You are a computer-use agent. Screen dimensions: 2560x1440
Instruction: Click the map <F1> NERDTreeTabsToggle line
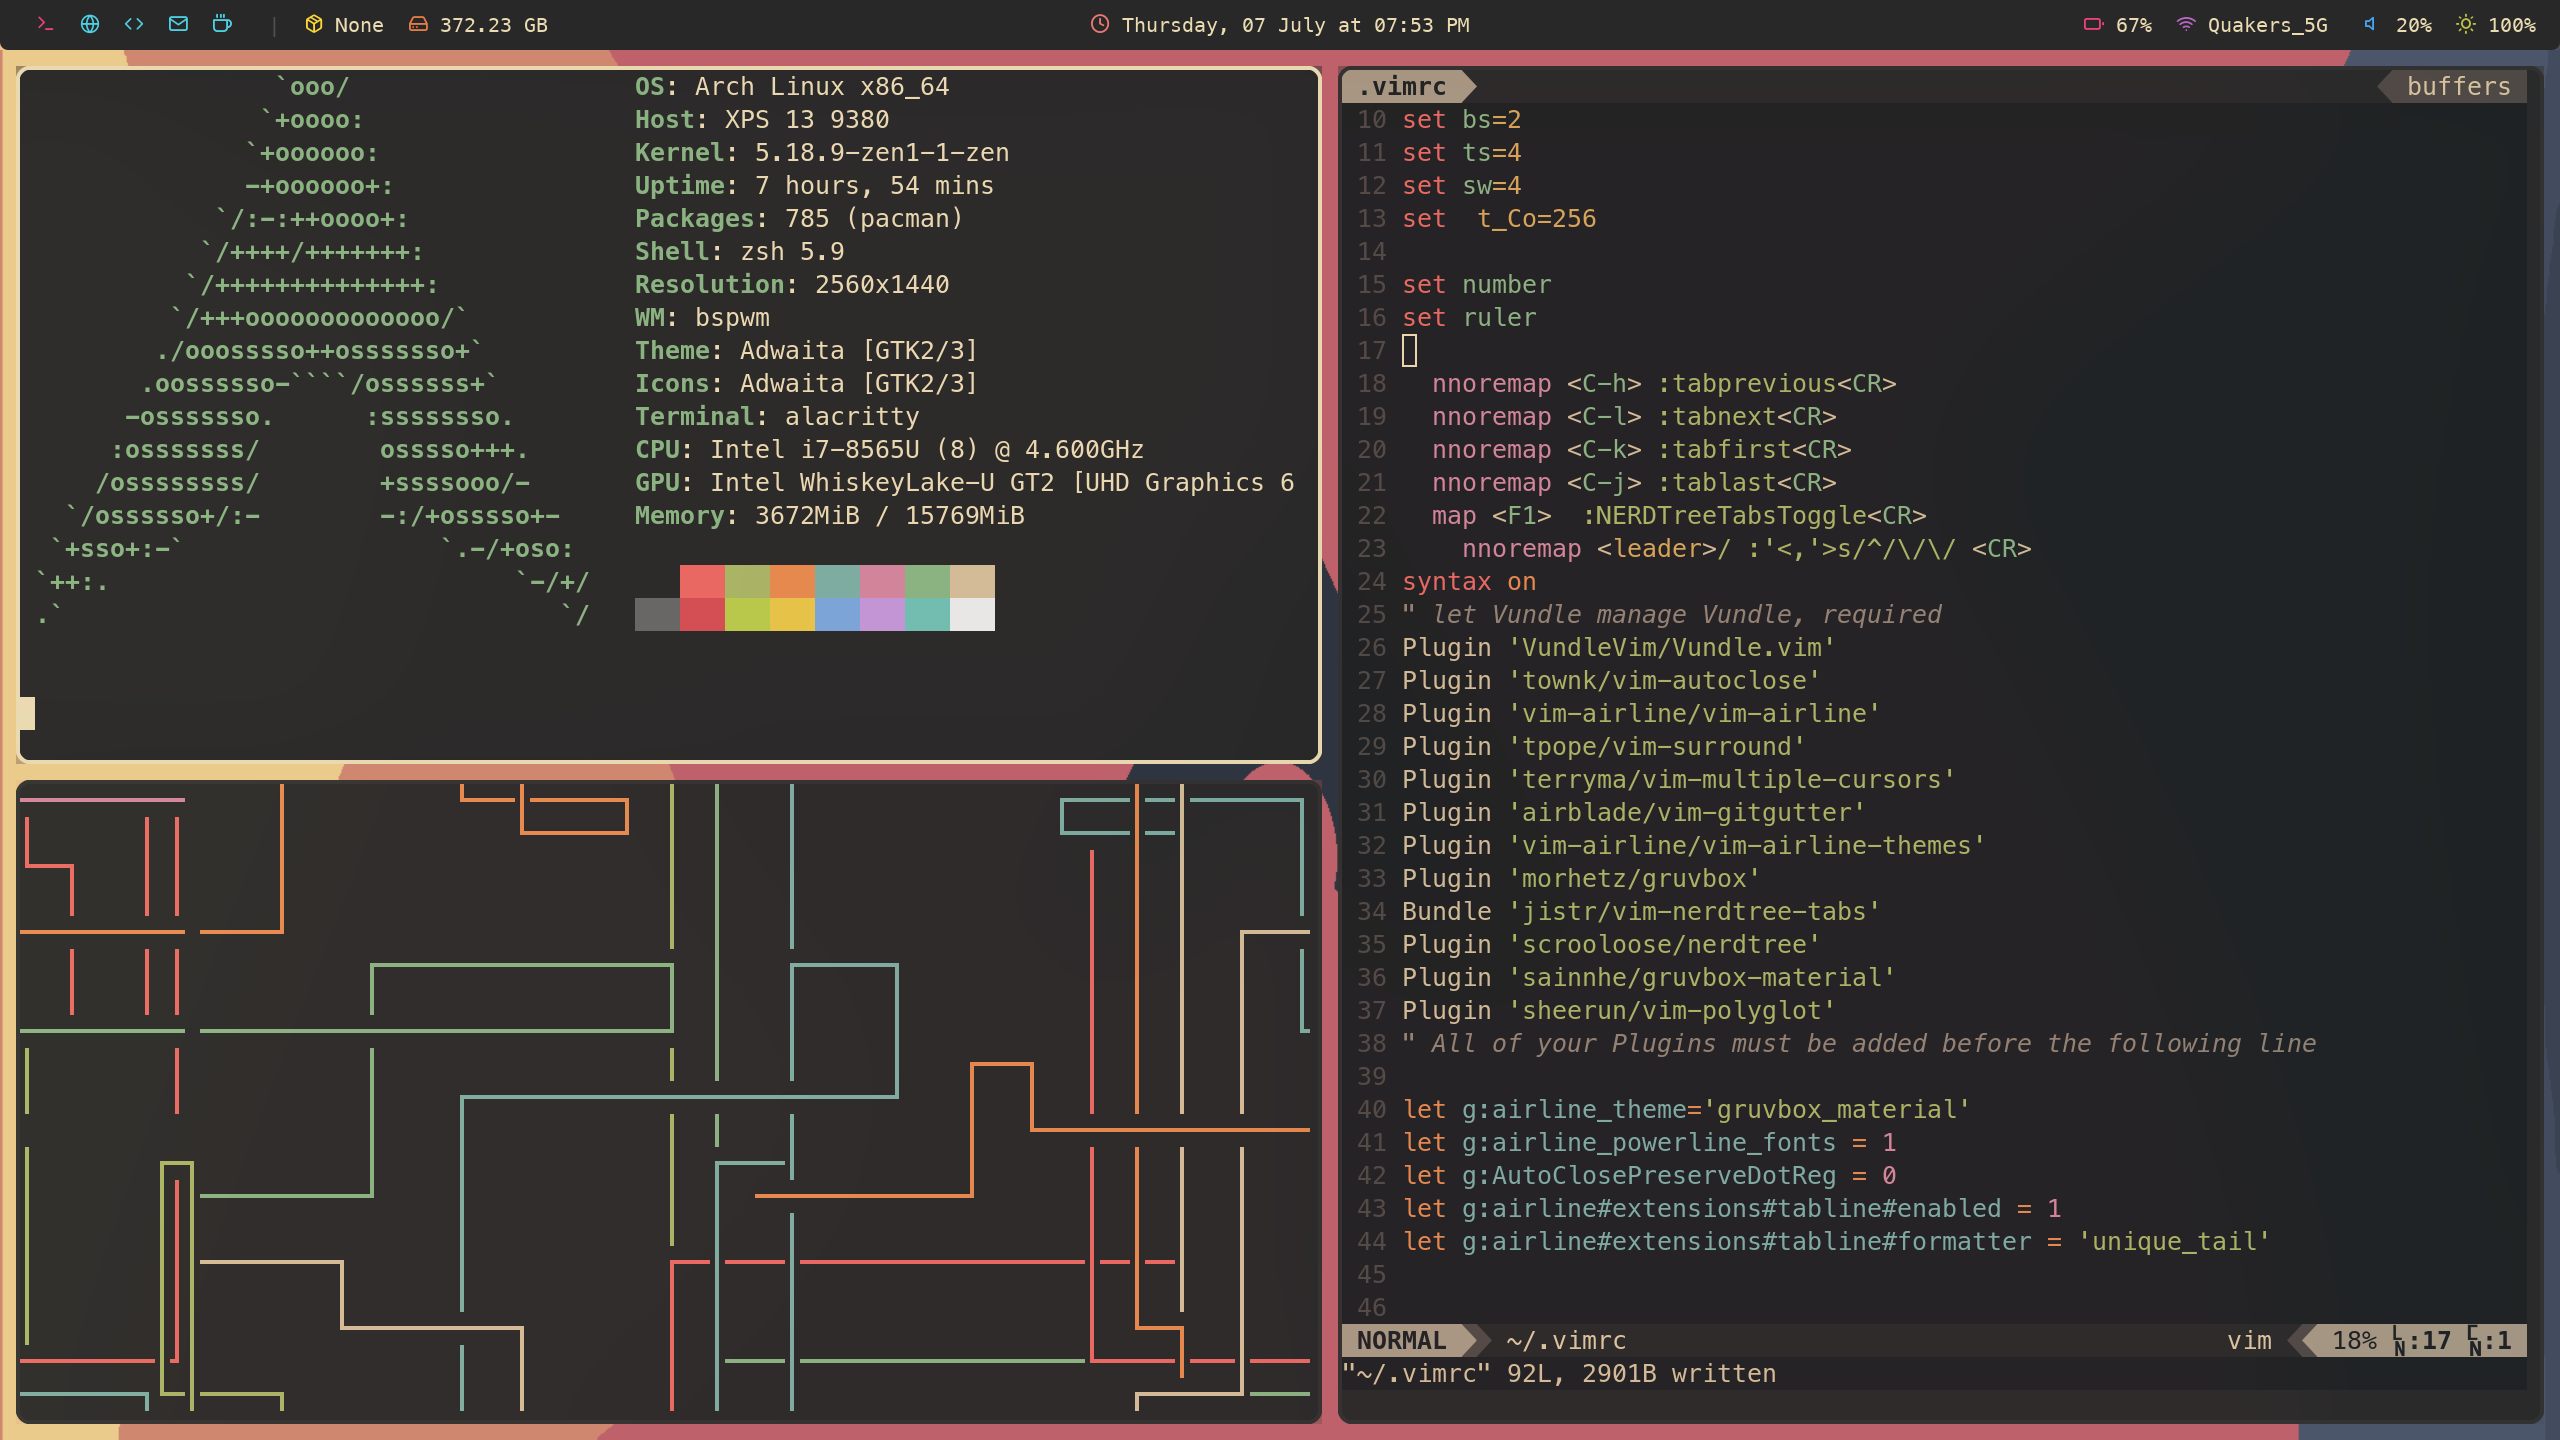(1679, 516)
